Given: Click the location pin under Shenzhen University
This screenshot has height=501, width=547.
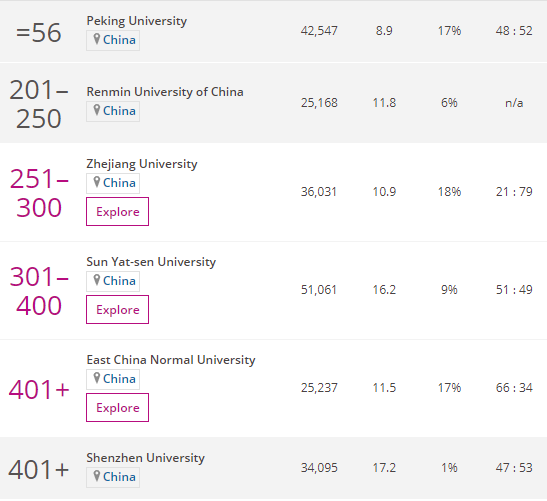Looking at the screenshot, I should pyautogui.click(x=97, y=476).
